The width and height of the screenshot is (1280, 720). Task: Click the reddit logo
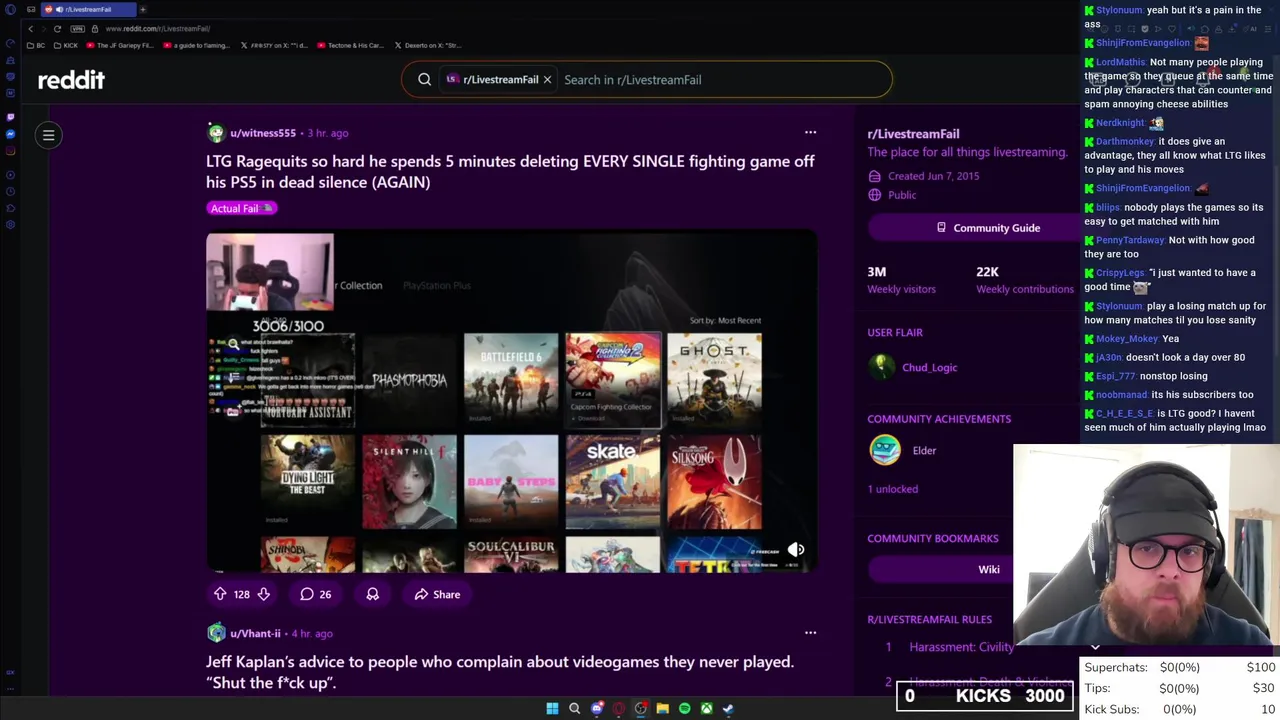tap(71, 80)
